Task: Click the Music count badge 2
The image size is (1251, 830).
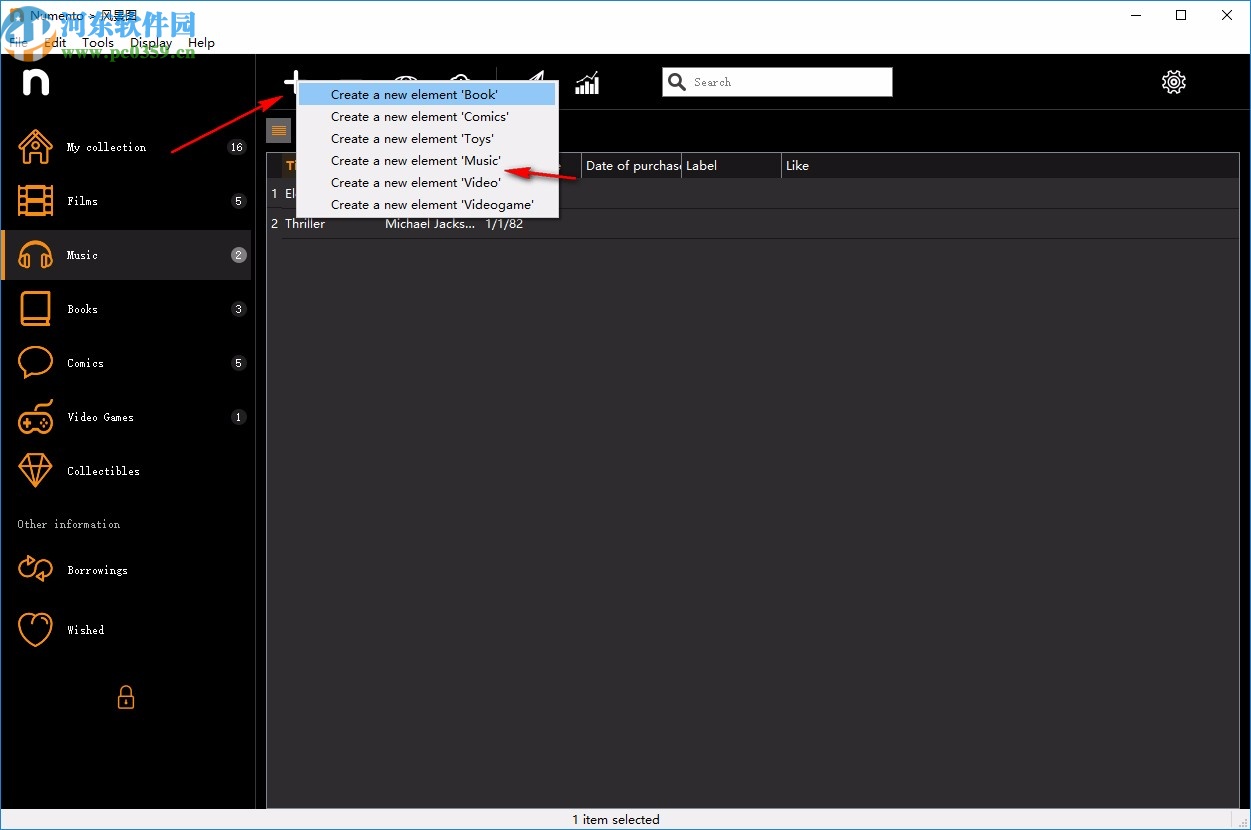Action: [238, 255]
